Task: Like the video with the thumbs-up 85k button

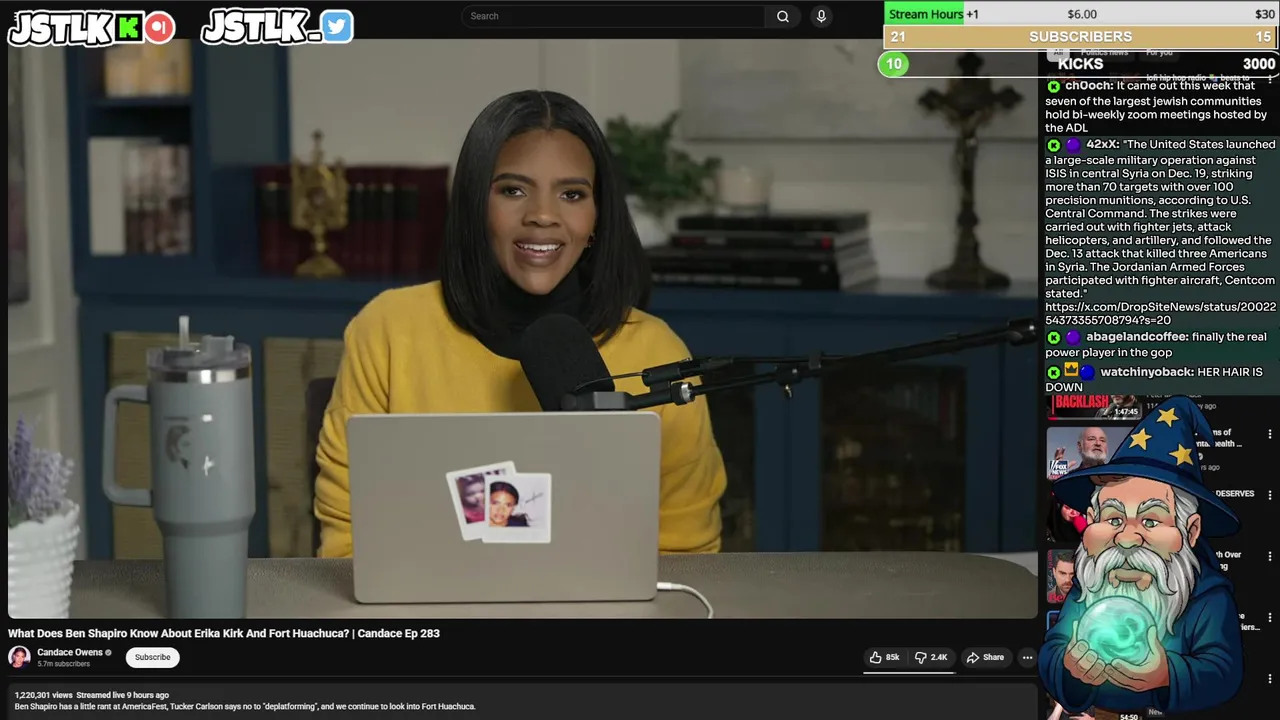Action: coord(885,657)
